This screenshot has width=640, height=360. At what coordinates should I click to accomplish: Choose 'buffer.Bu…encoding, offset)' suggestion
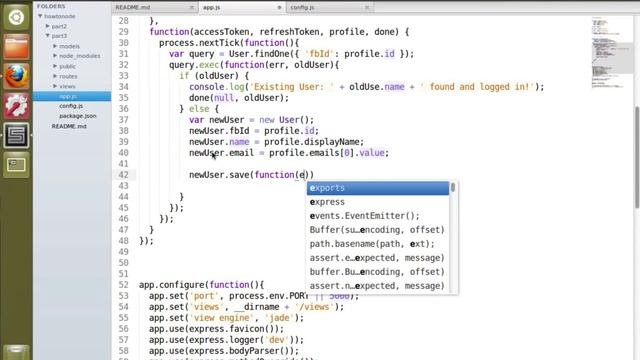[x=378, y=272]
